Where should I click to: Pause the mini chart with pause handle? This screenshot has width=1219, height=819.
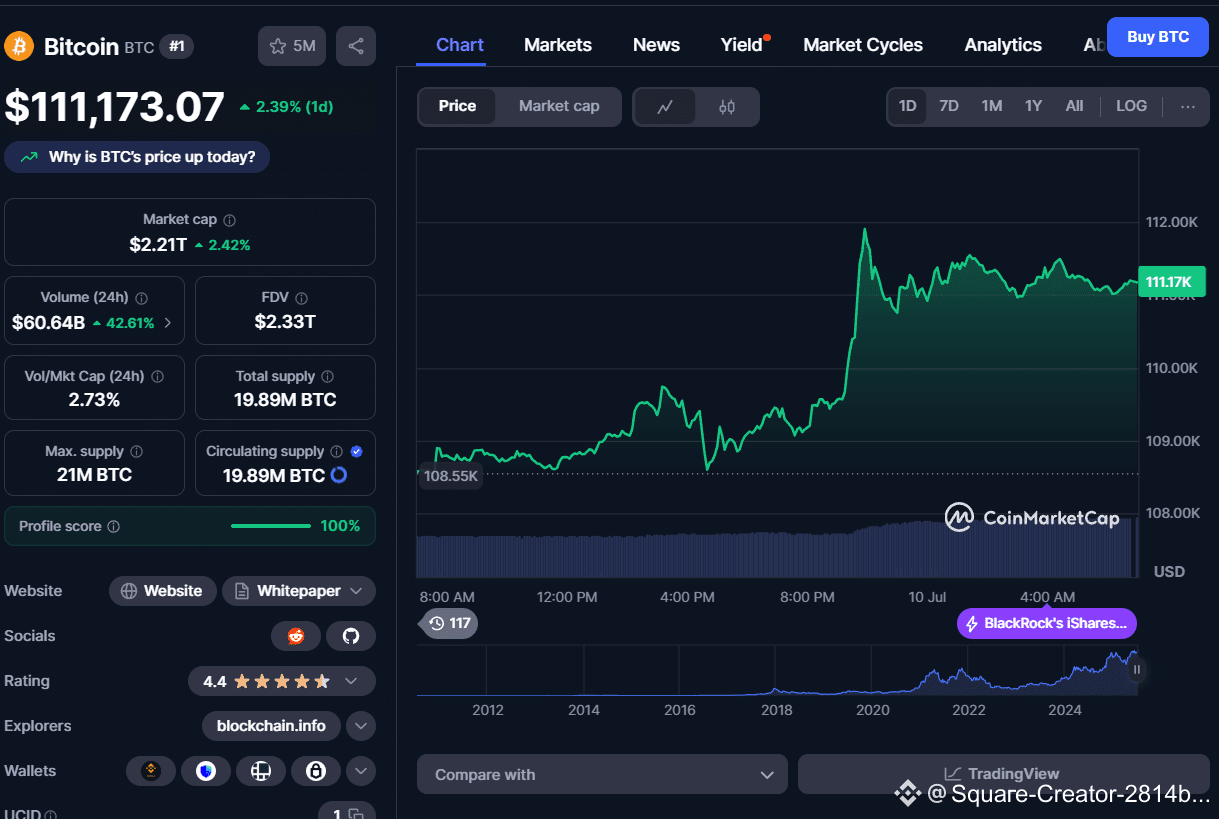click(x=1136, y=669)
